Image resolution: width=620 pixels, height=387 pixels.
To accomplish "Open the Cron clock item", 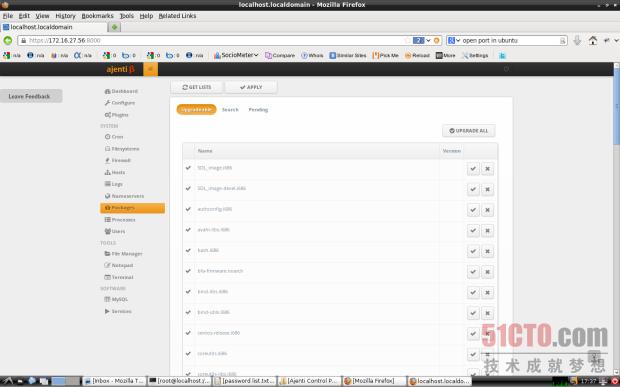I will [x=114, y=137].
